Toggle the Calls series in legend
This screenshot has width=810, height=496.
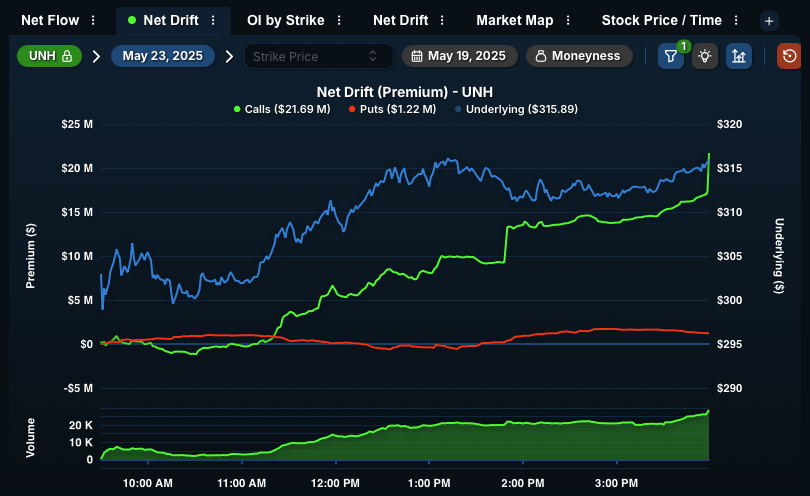point(282,109)
